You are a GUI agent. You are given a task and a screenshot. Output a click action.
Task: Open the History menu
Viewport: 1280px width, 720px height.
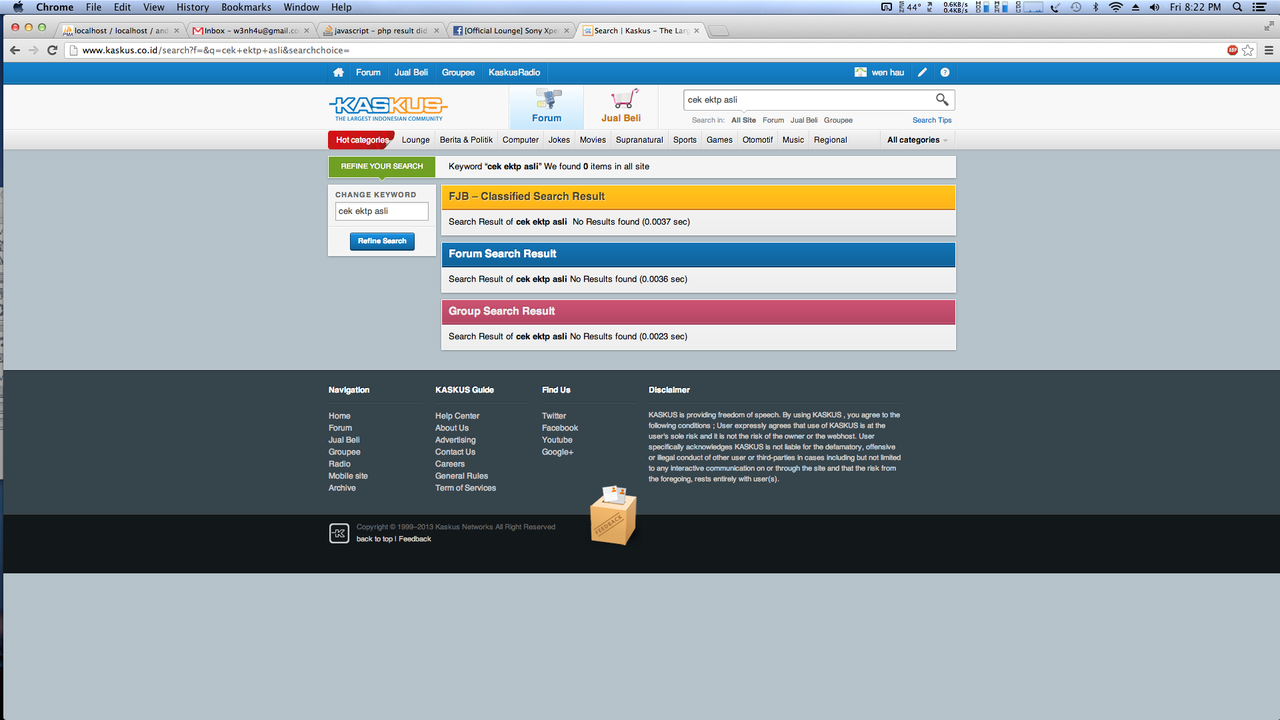click(192, 7)
